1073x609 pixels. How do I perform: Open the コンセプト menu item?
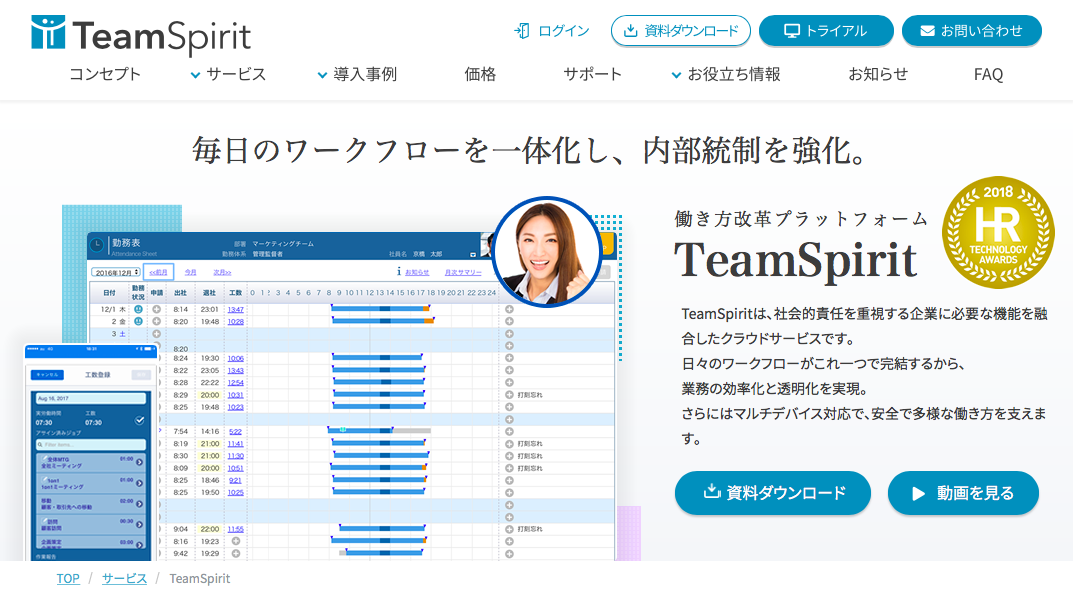click(x=105, y=74)
